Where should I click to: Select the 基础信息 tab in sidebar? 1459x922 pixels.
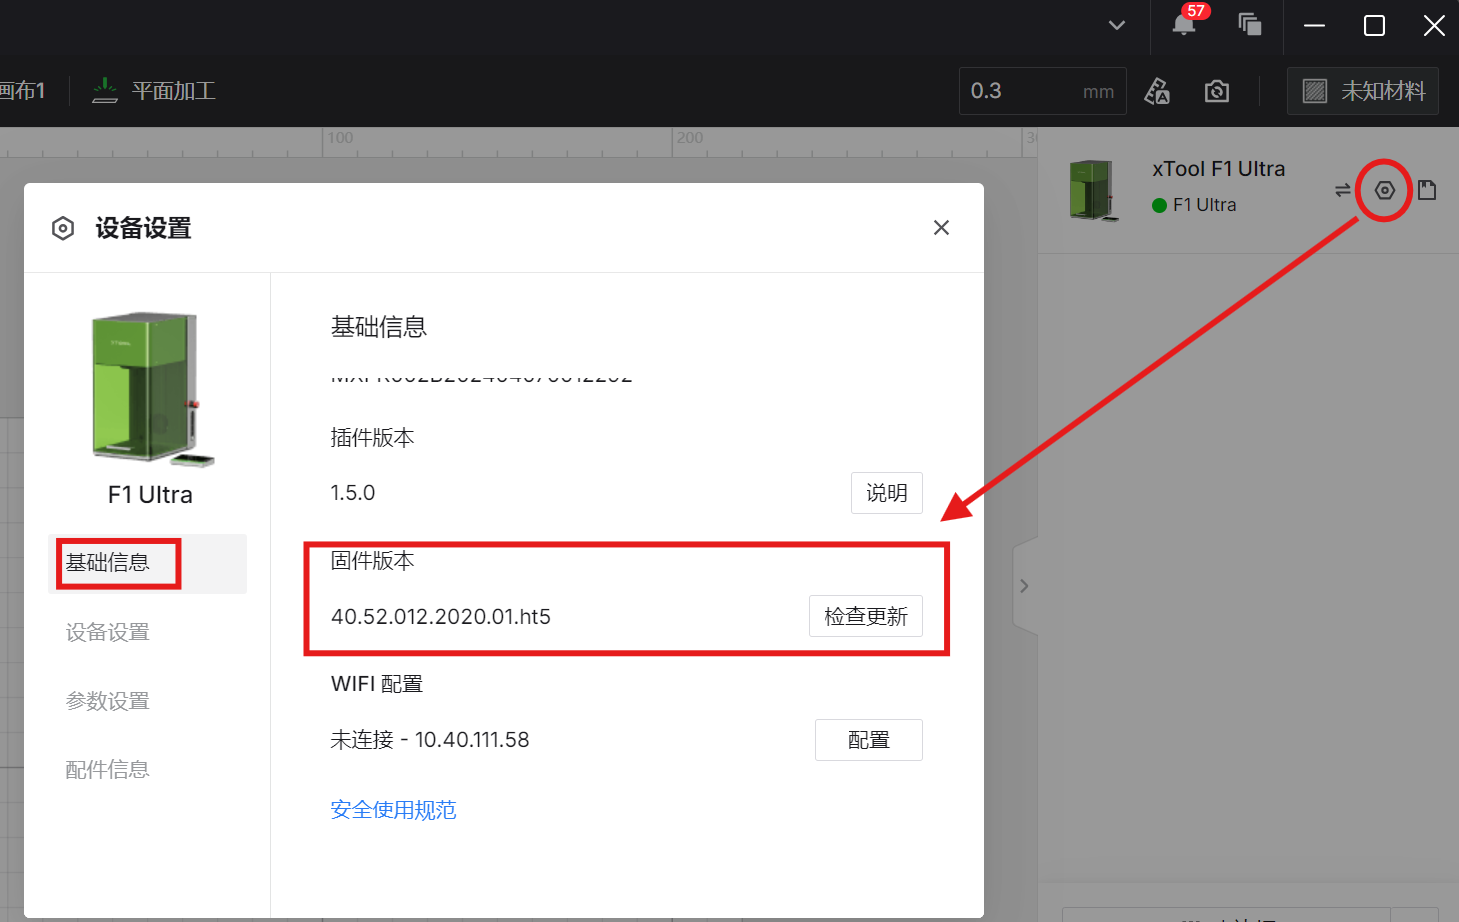coord(147,563)
